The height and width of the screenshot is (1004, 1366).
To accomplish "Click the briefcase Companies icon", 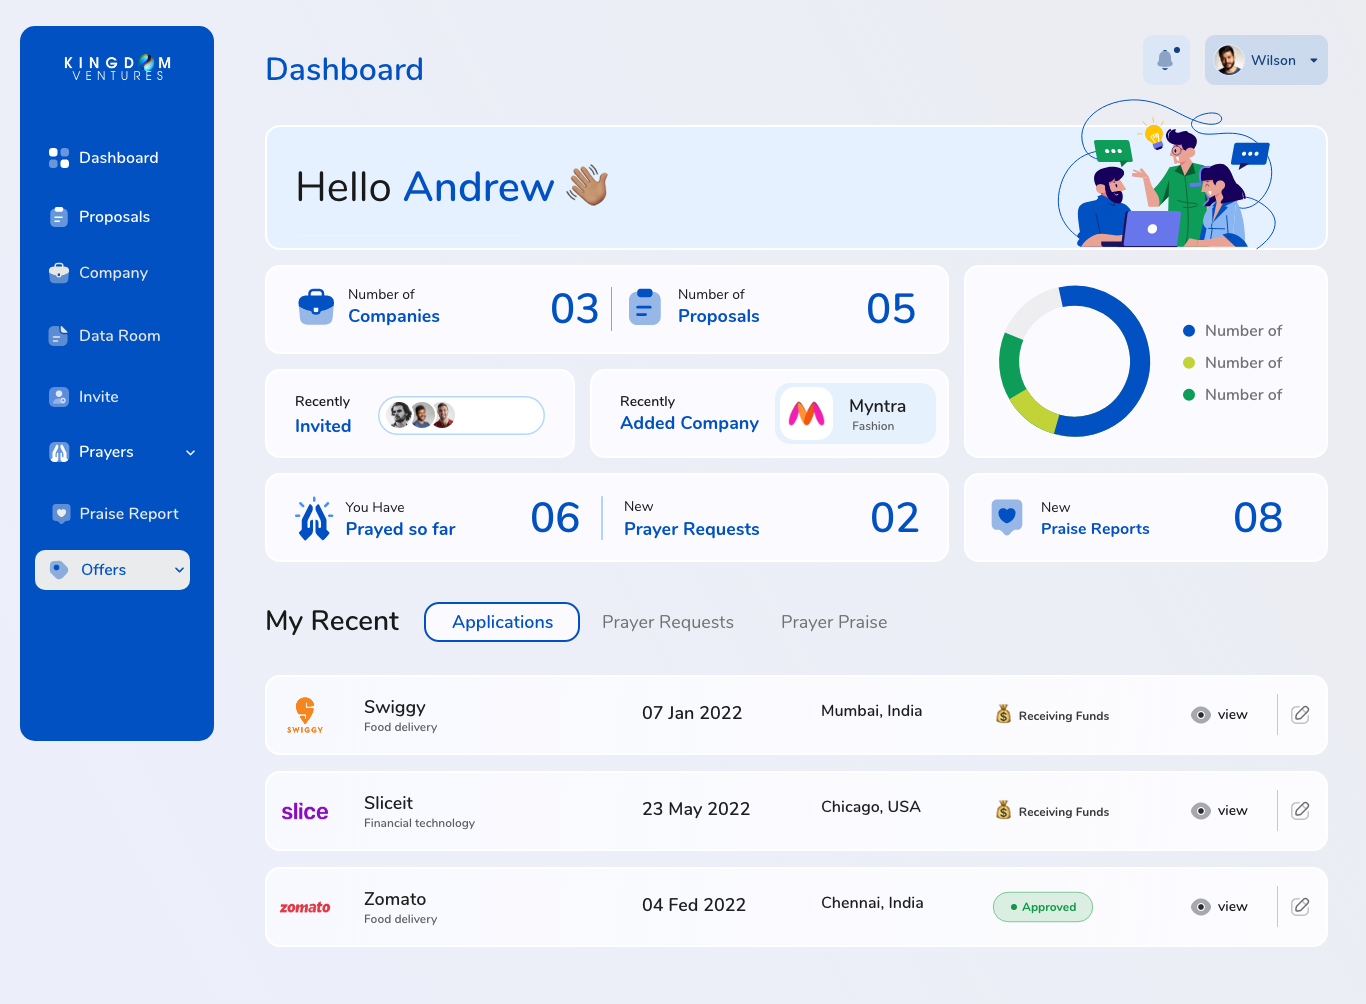I will [x=316, y=307].
